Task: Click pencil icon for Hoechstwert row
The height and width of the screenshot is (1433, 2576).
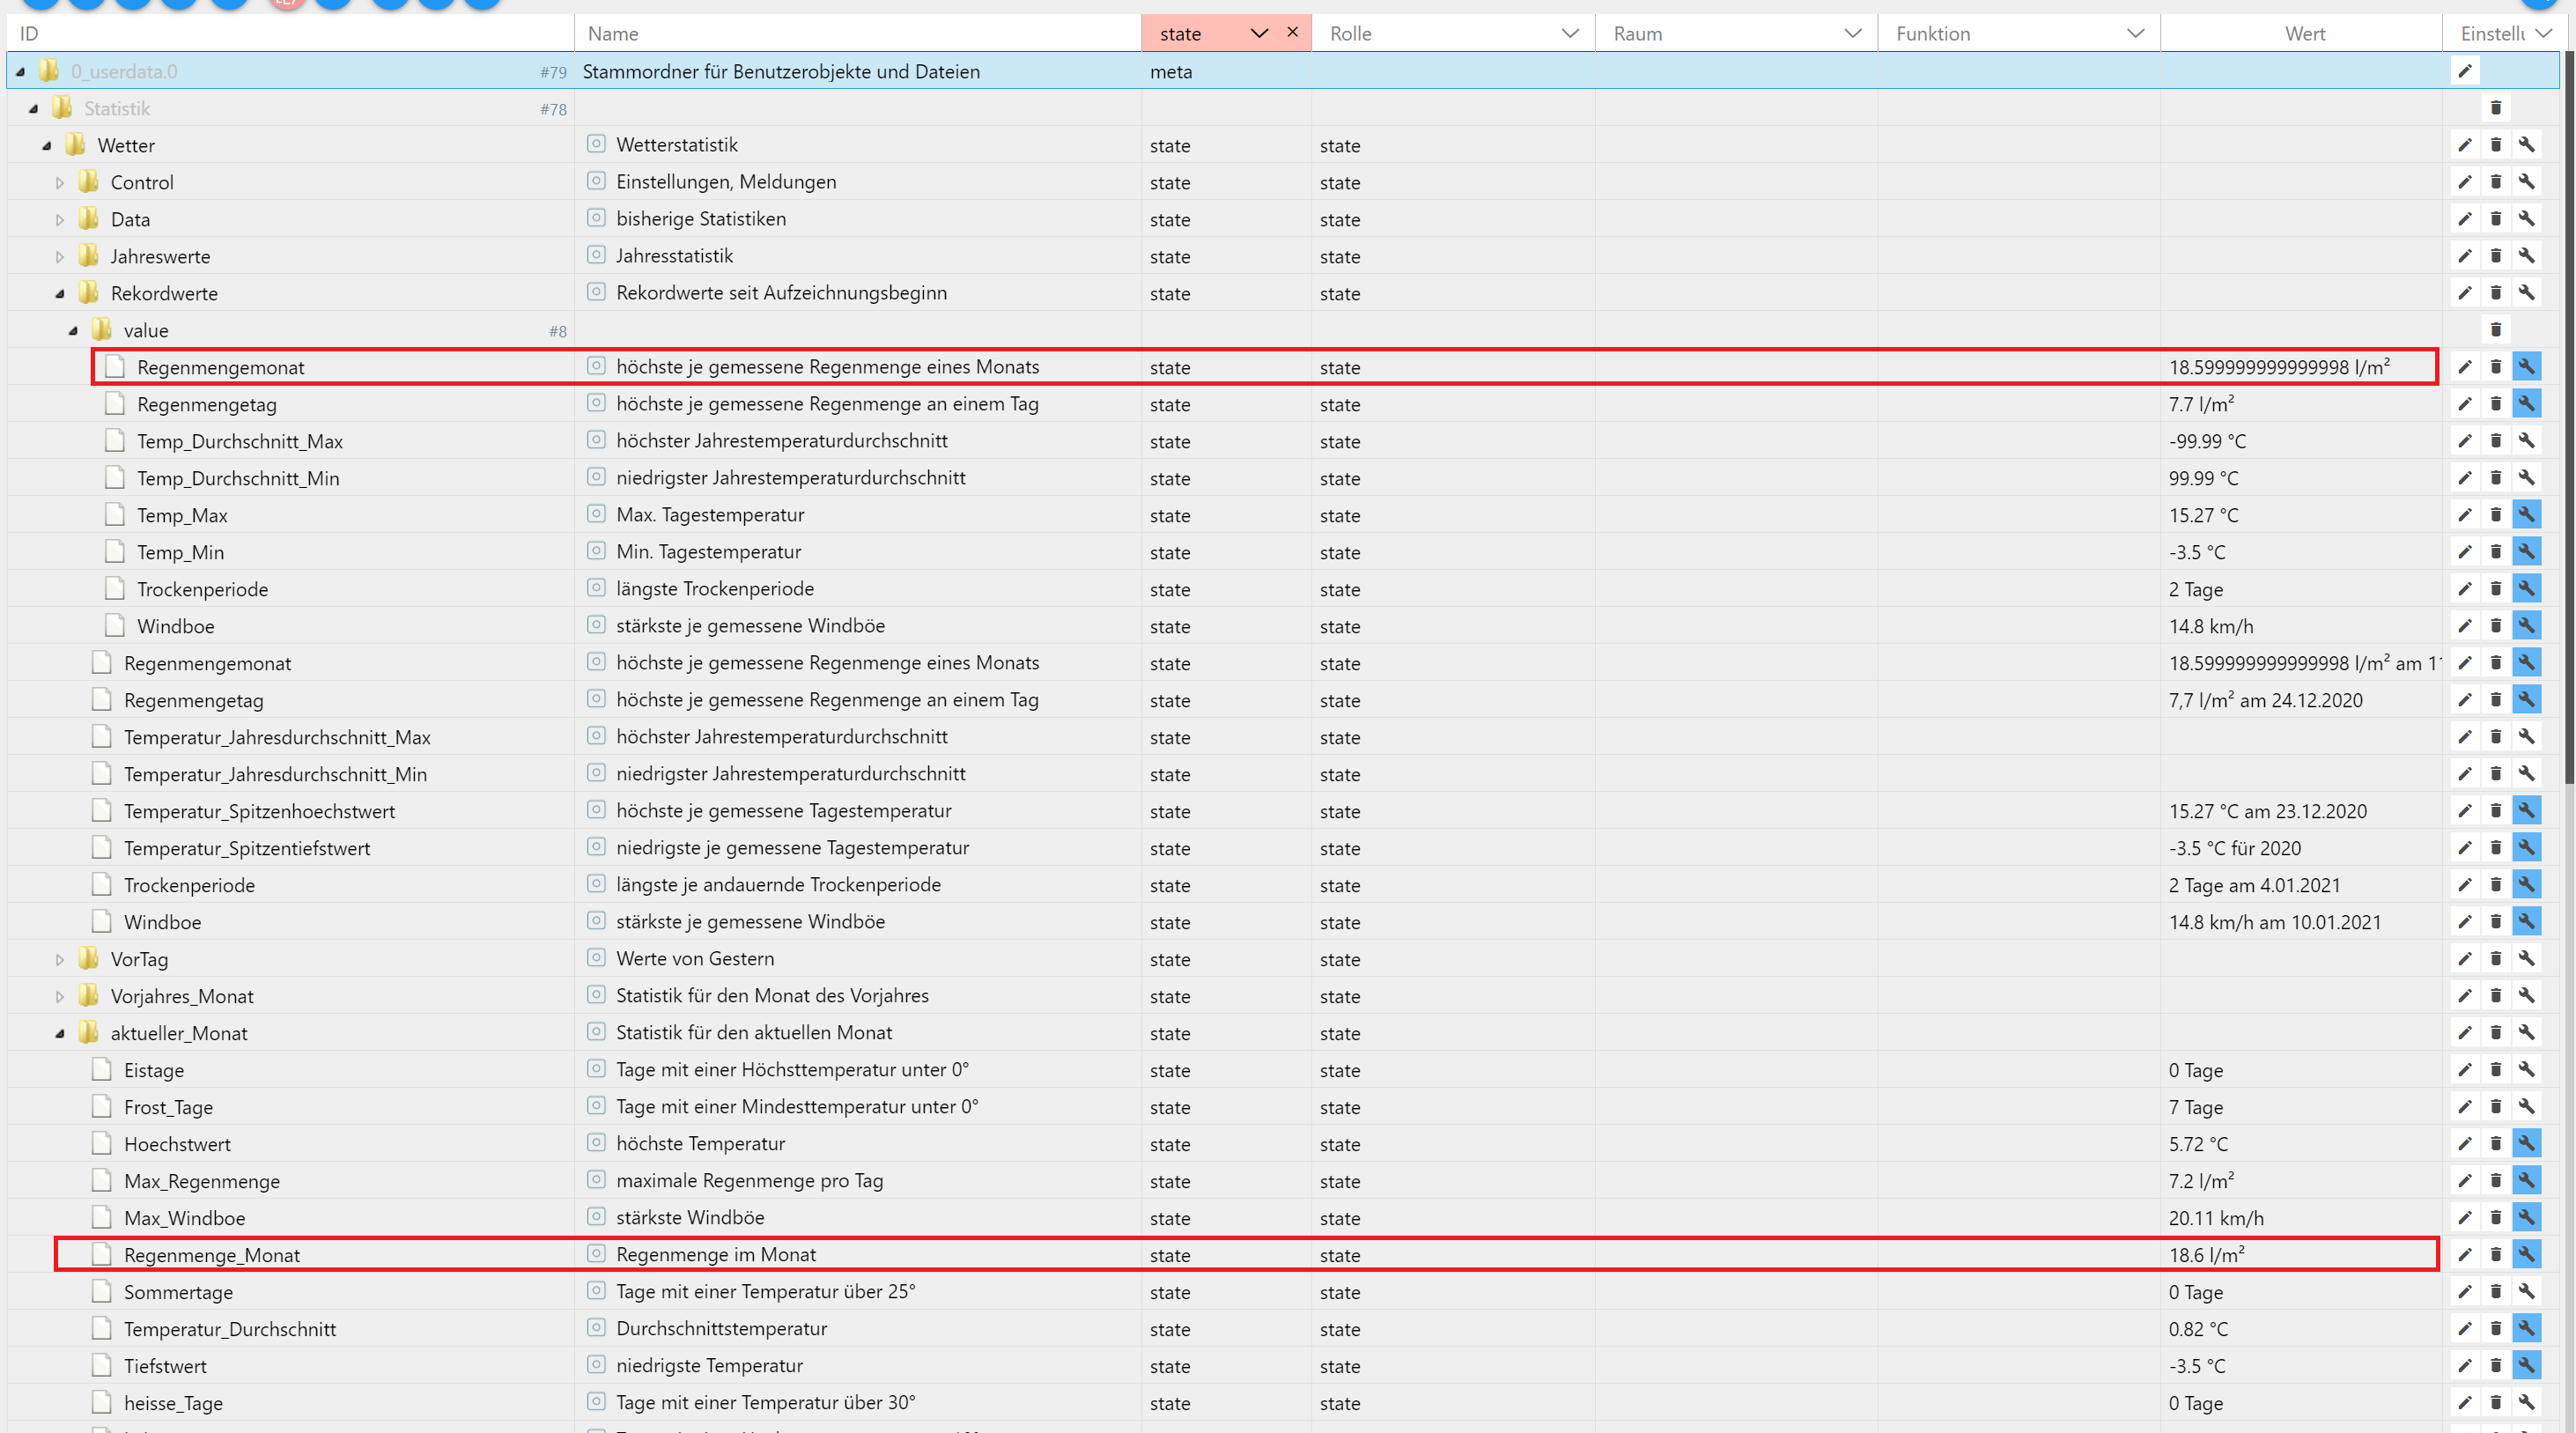Action: tap(2464, 1144)
